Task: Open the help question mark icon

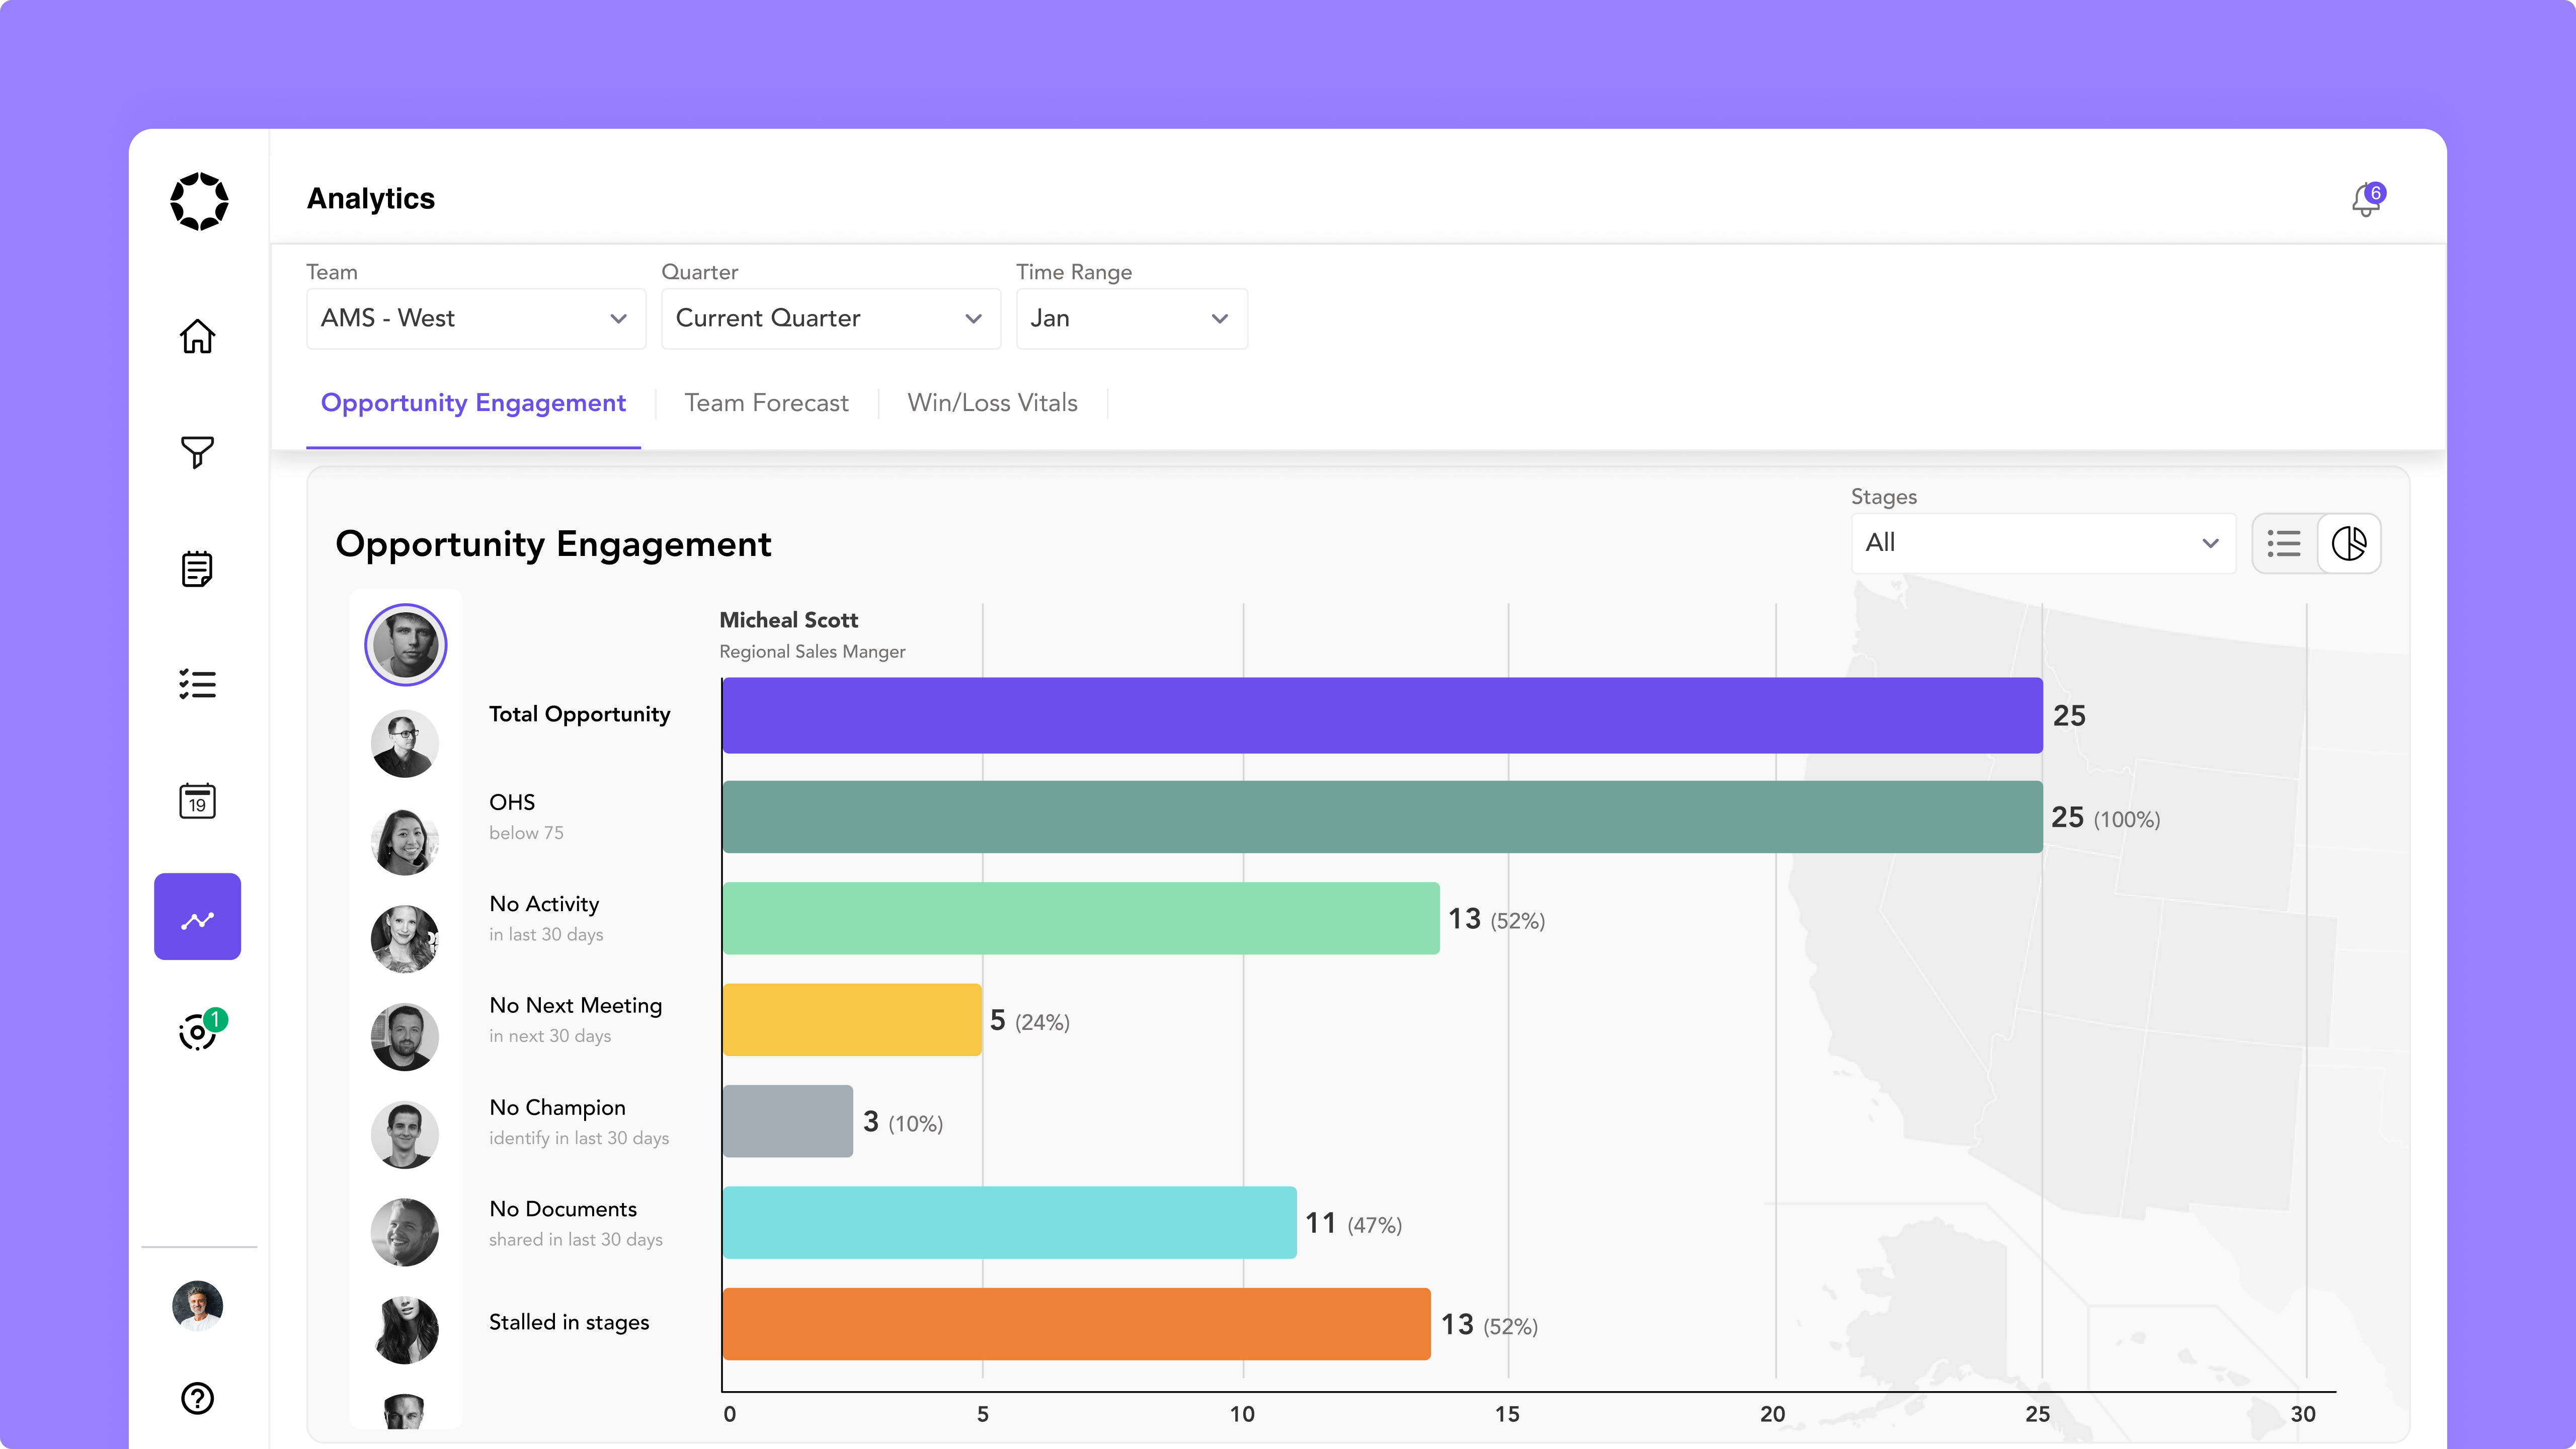Action: [x=197, y=1398]
